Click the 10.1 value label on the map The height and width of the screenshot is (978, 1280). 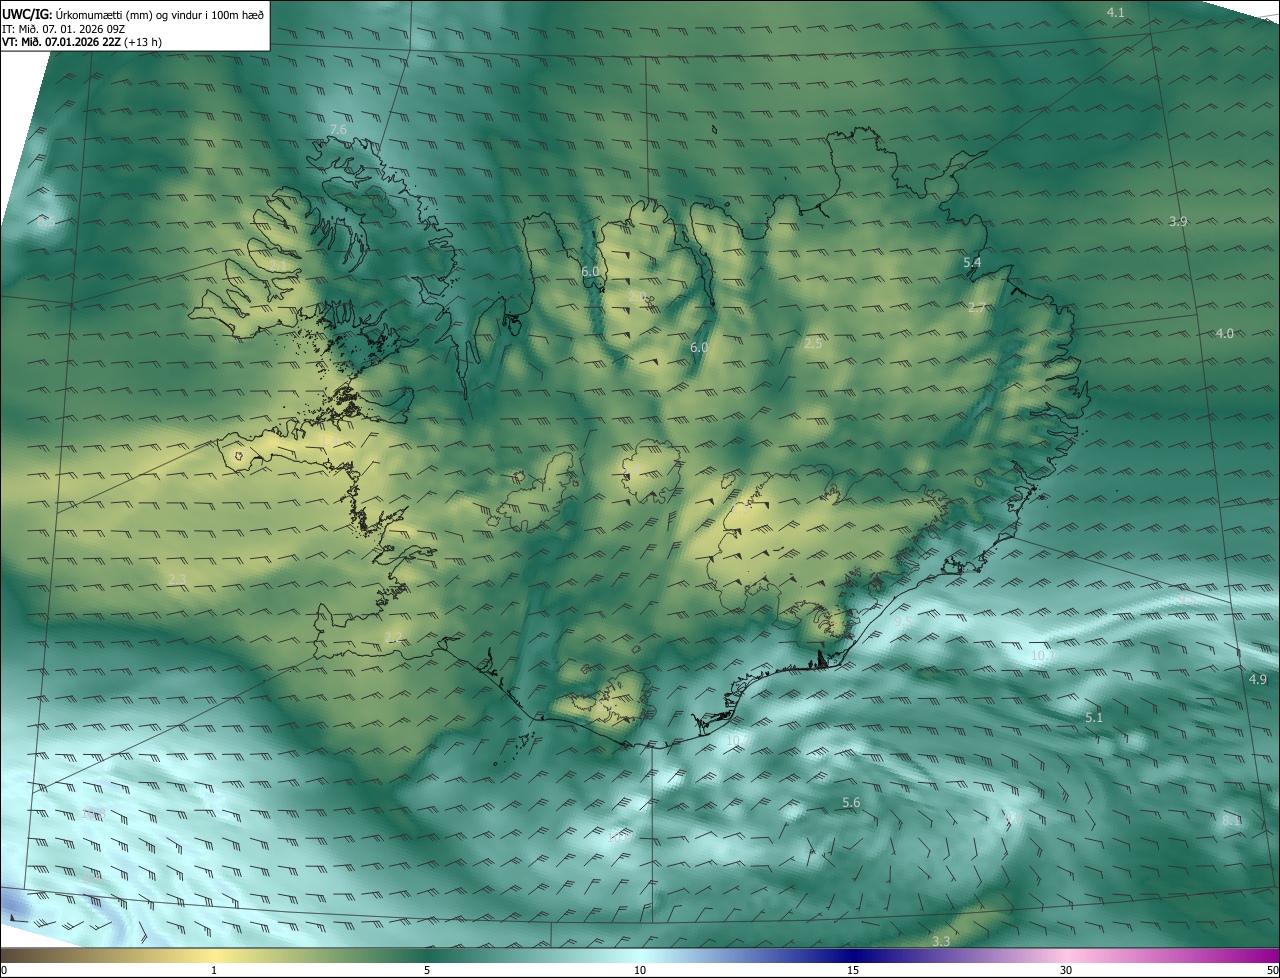click(1042, 656)
